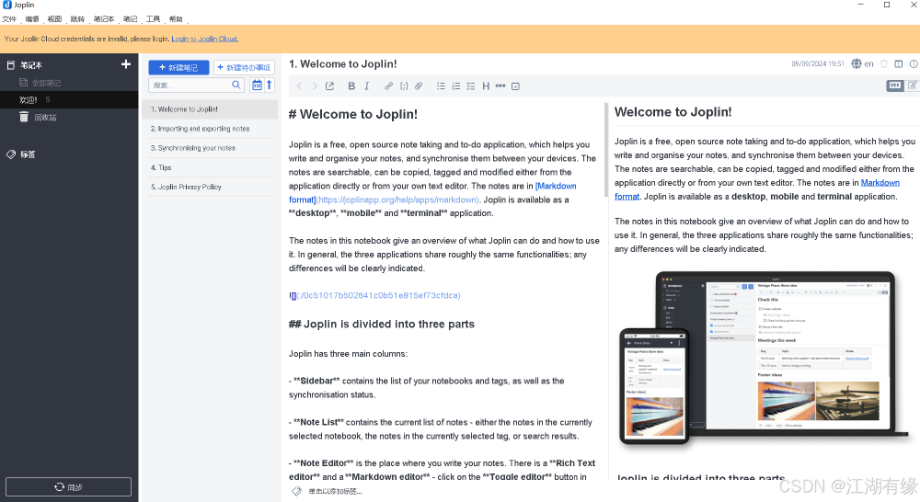
Task: Open the trash icon in sidebar
Action: coord(24,117)
